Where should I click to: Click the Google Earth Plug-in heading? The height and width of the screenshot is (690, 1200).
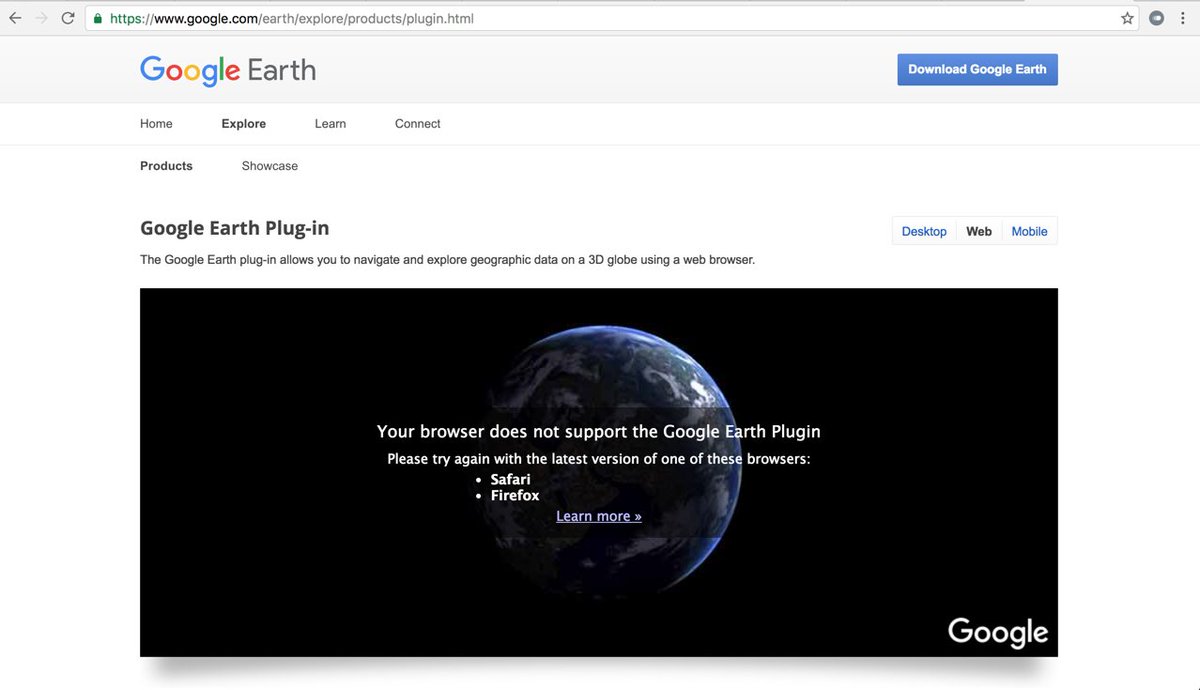[x=234, y=228]
